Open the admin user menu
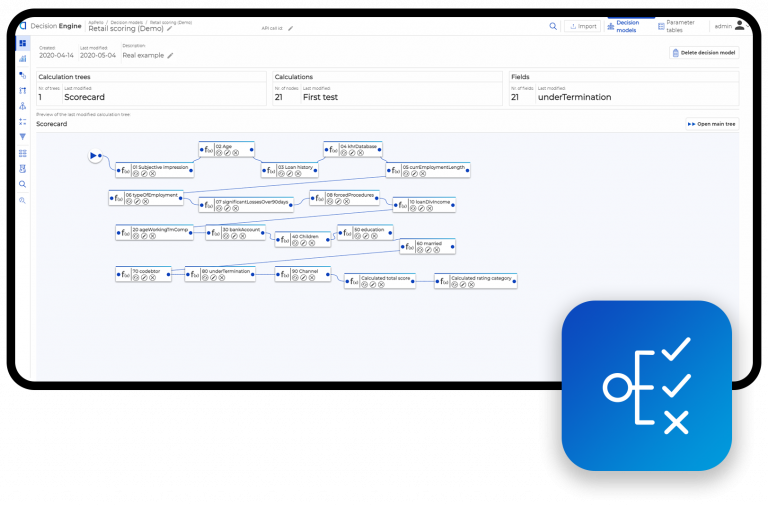Screen dimensions: 768x506 point(723,26)
